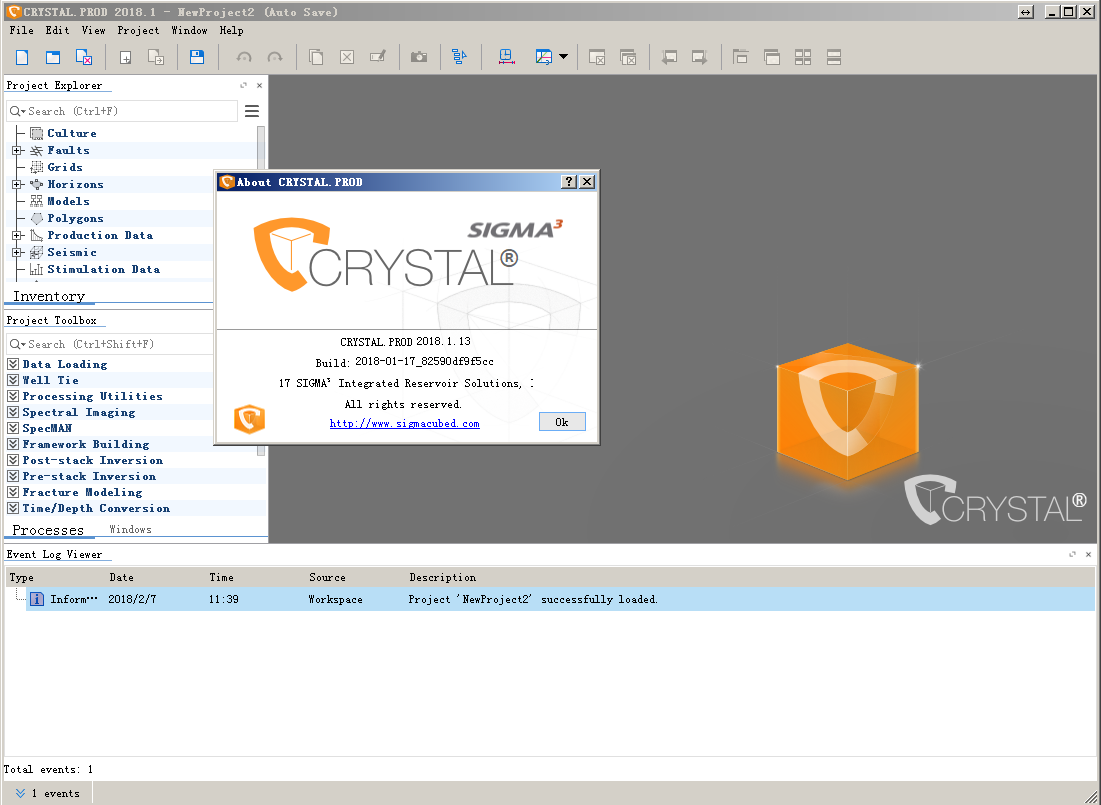
Task: Click the coordinate axes display toolbar icon
Action: (x=544, y=58)
